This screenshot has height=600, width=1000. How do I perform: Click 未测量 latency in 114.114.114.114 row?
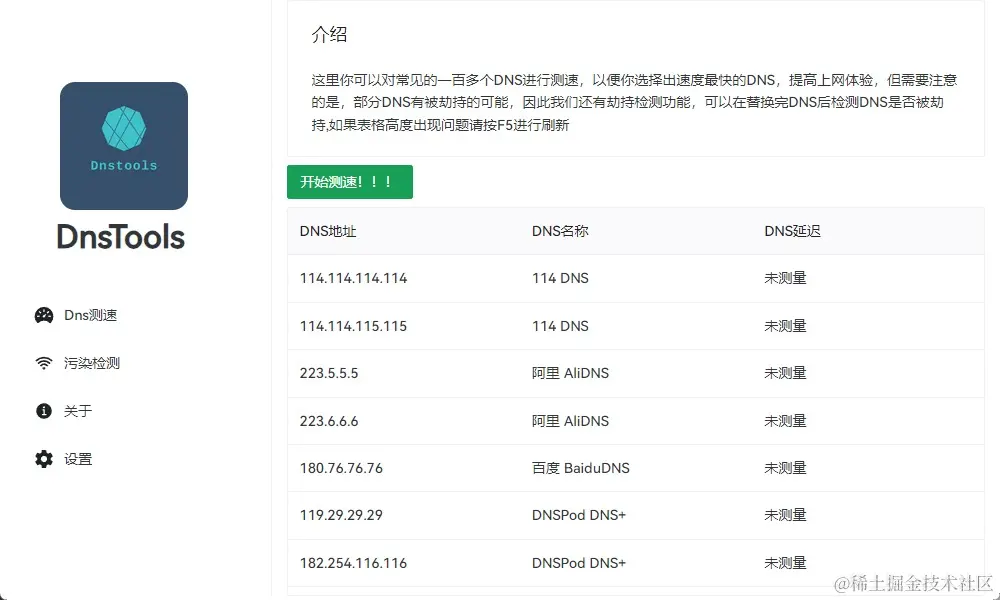pos(785,279)
